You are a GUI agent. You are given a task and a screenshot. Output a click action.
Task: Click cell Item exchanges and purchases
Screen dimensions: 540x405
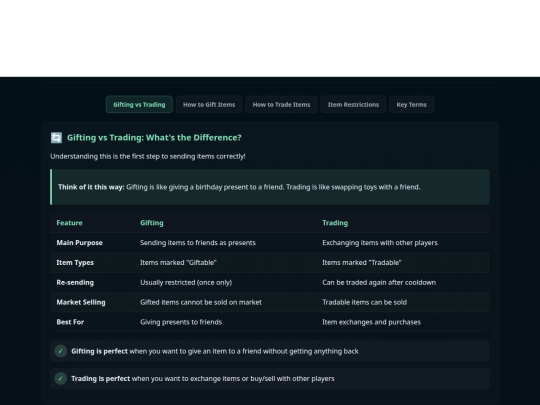tap(371, 322)
